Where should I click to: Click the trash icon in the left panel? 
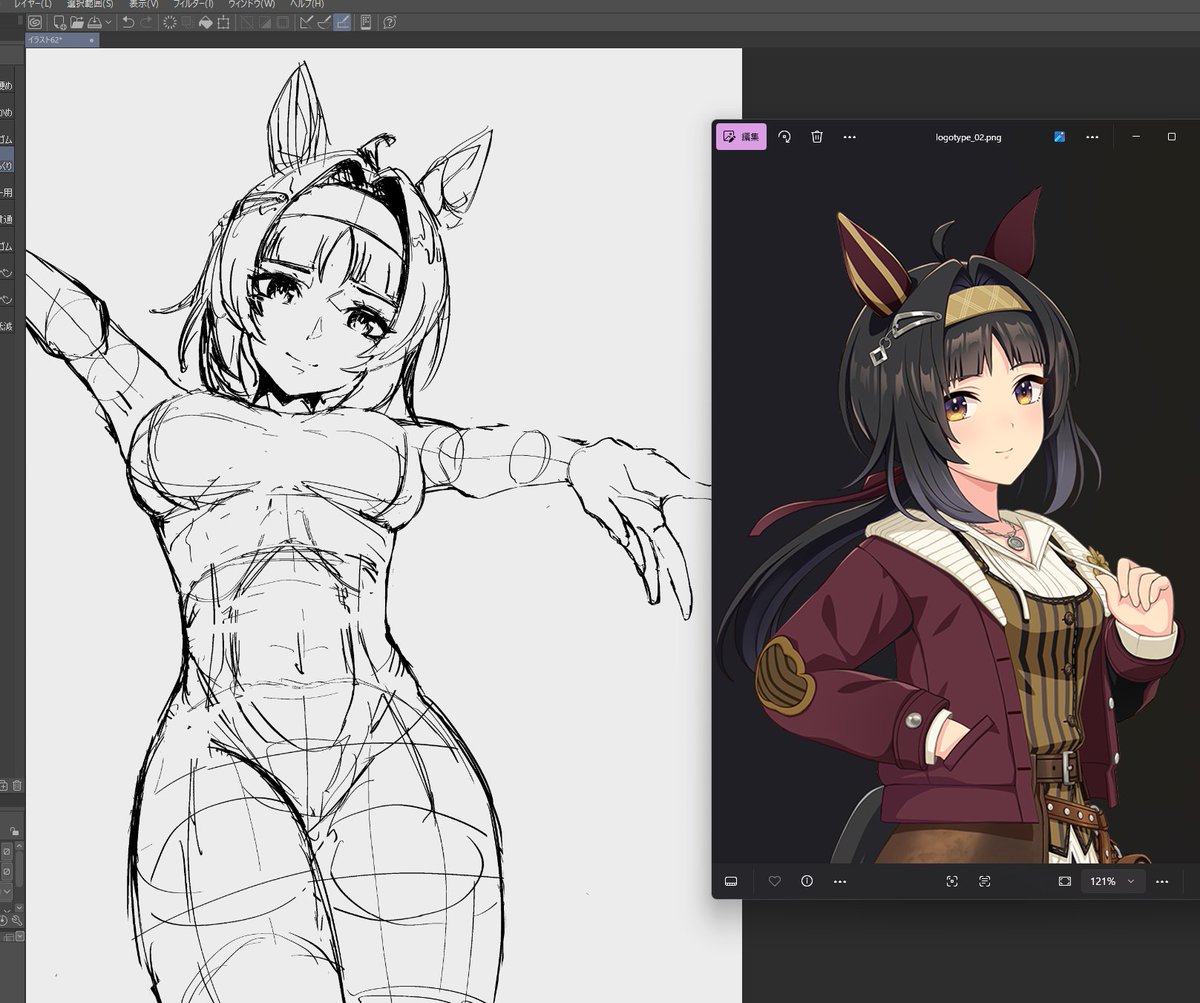17,785
